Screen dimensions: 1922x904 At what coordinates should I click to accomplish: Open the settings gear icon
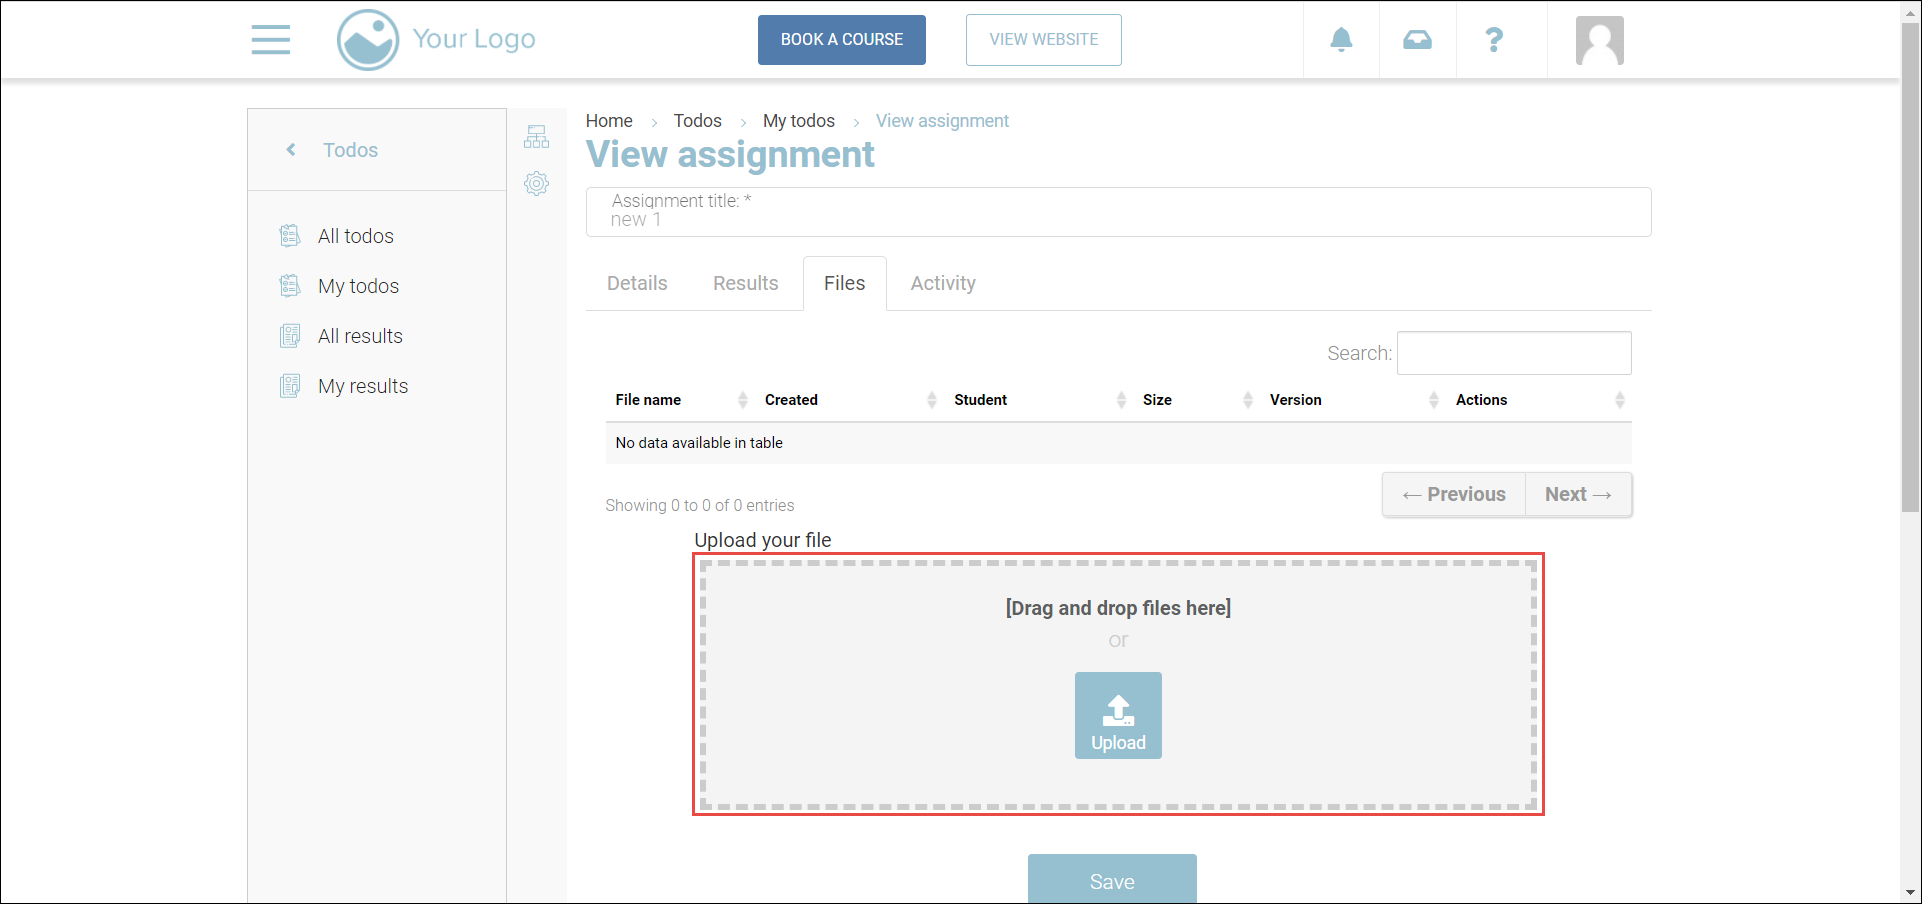coord(537,184)
